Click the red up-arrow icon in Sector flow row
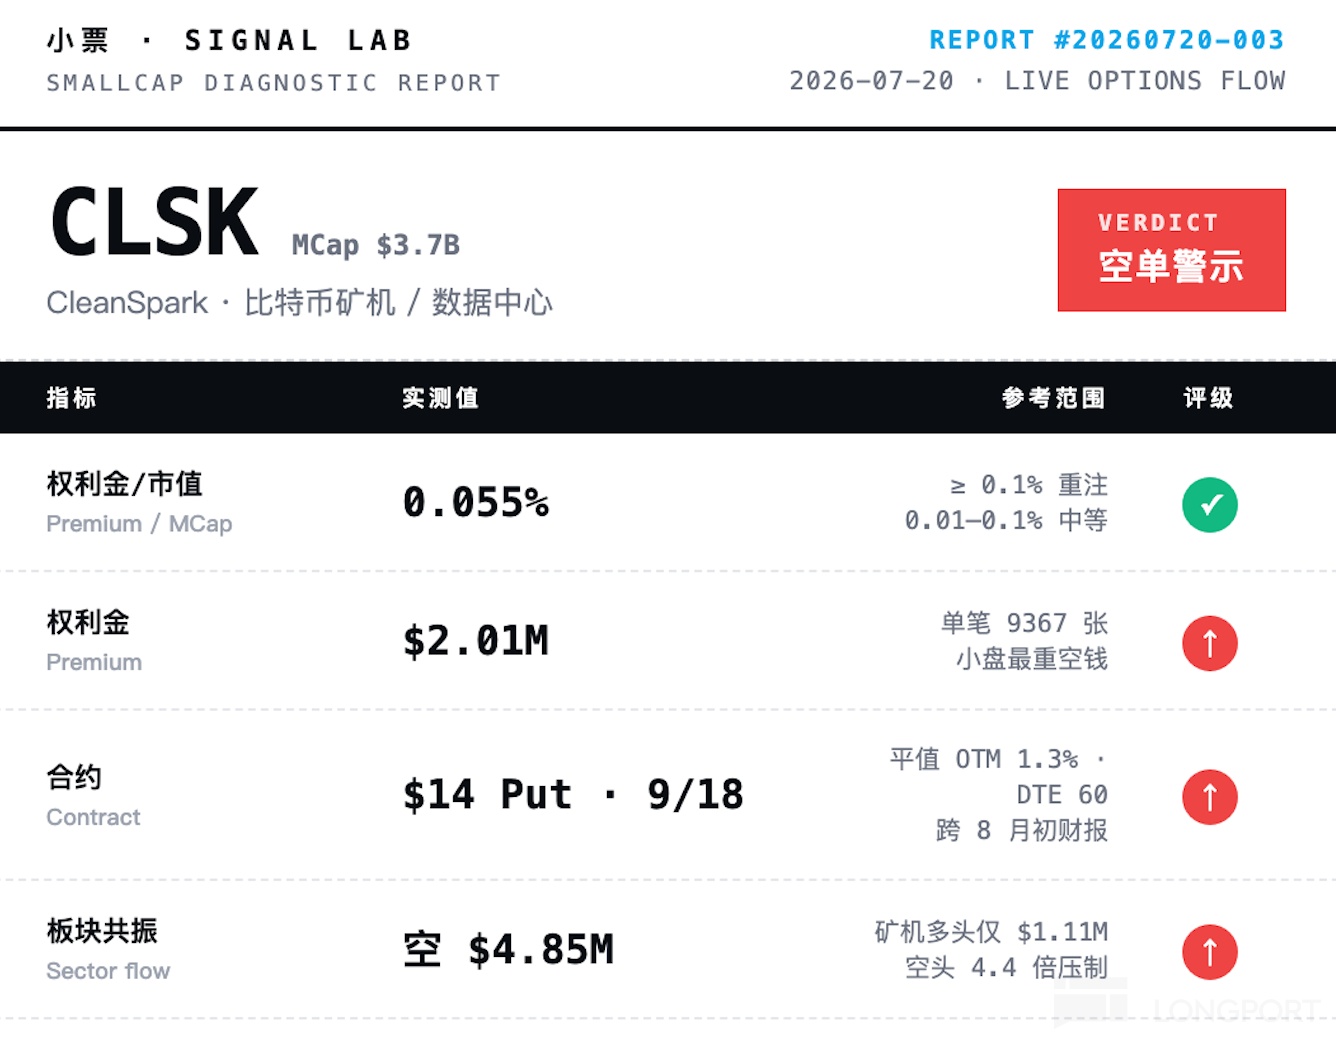This screenshot has height=1044, width=1336. pos(1210,952)
